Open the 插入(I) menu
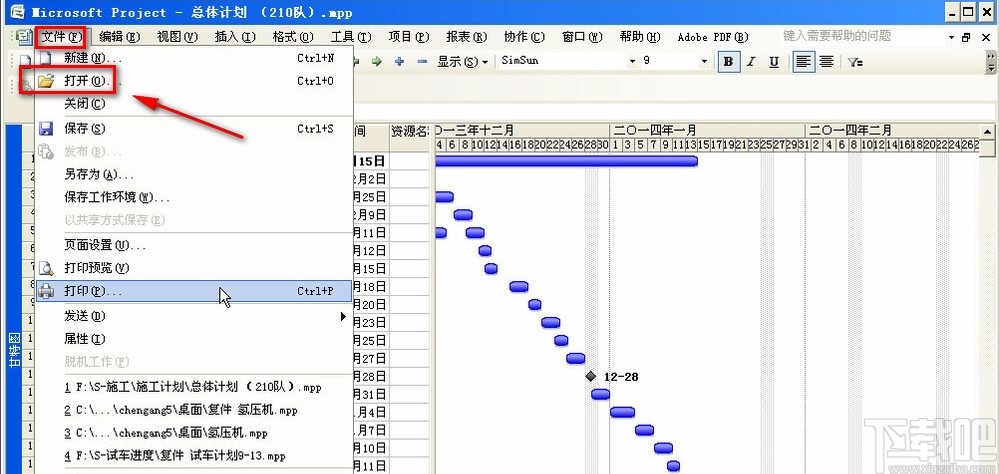 point(235,37)
